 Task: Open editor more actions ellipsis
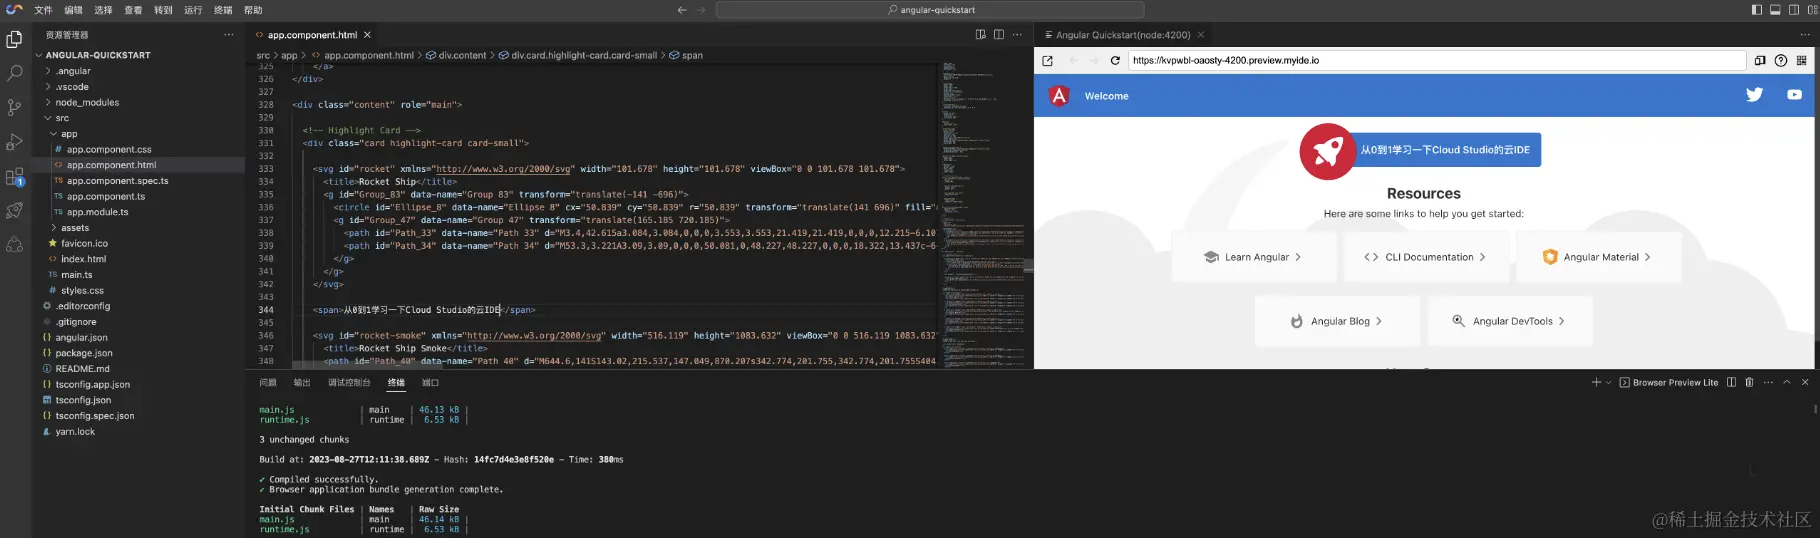(1017, 34)
